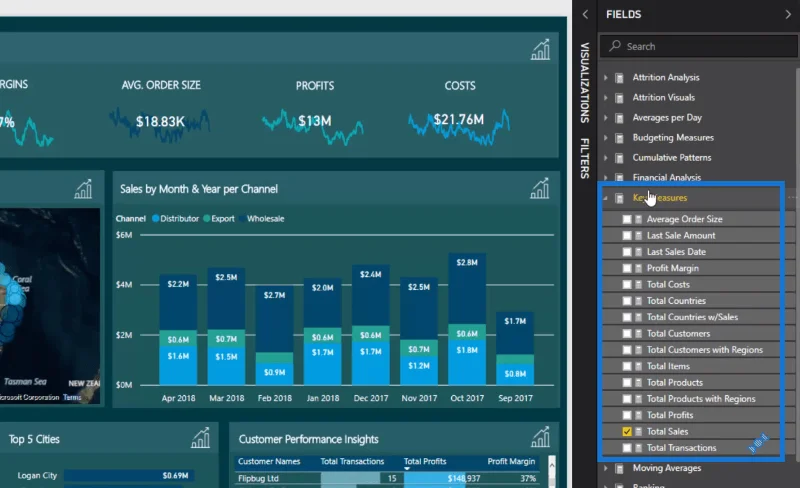Click scroll up arrow of customer table

tap(552, 464)
